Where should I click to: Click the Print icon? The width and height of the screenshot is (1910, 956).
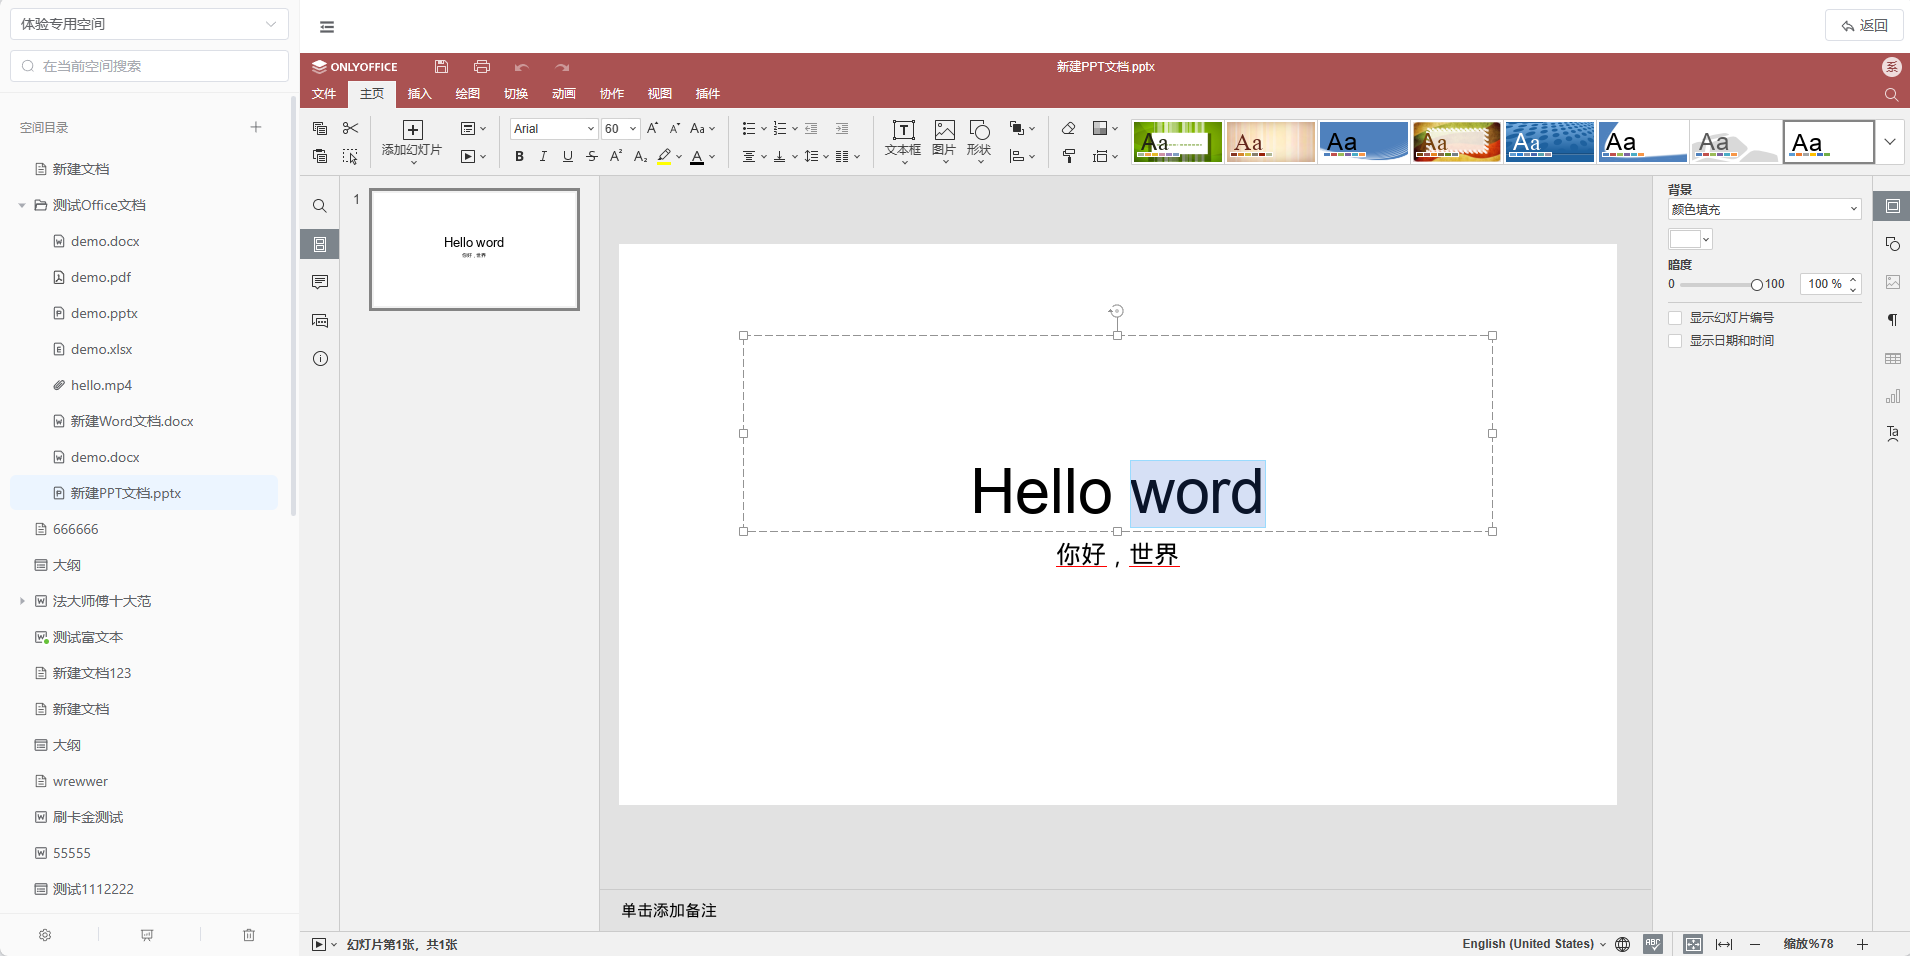(x=482, y=67)
